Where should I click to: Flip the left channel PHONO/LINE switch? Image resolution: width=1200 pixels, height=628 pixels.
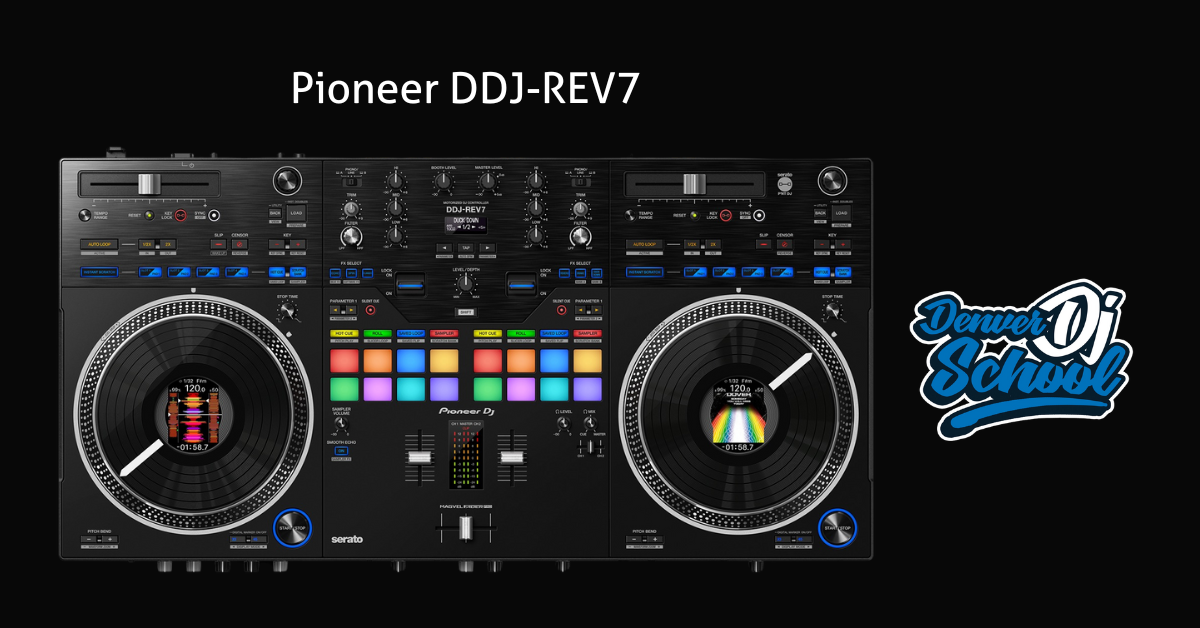352,180
